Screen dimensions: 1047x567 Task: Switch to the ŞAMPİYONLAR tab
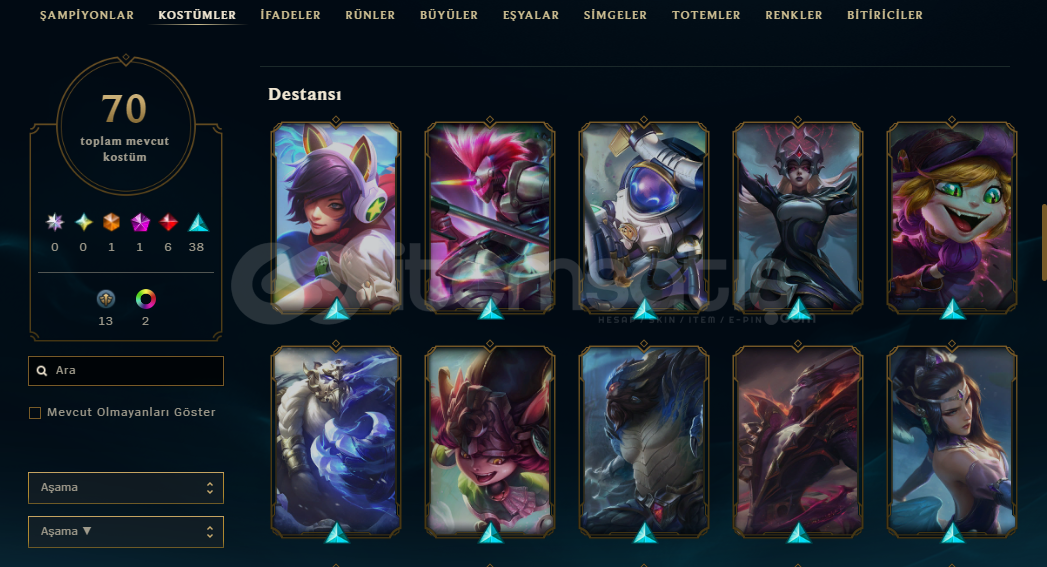pyautogui.click(x=87, y=15)
